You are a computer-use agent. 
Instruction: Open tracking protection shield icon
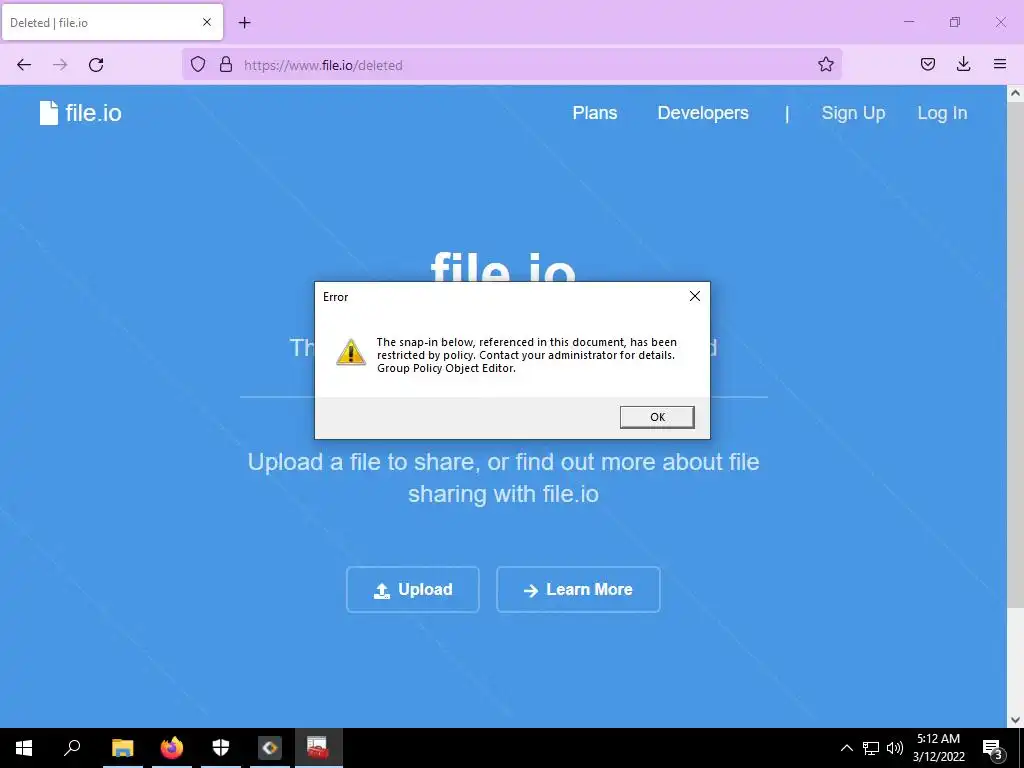point(198,64)
